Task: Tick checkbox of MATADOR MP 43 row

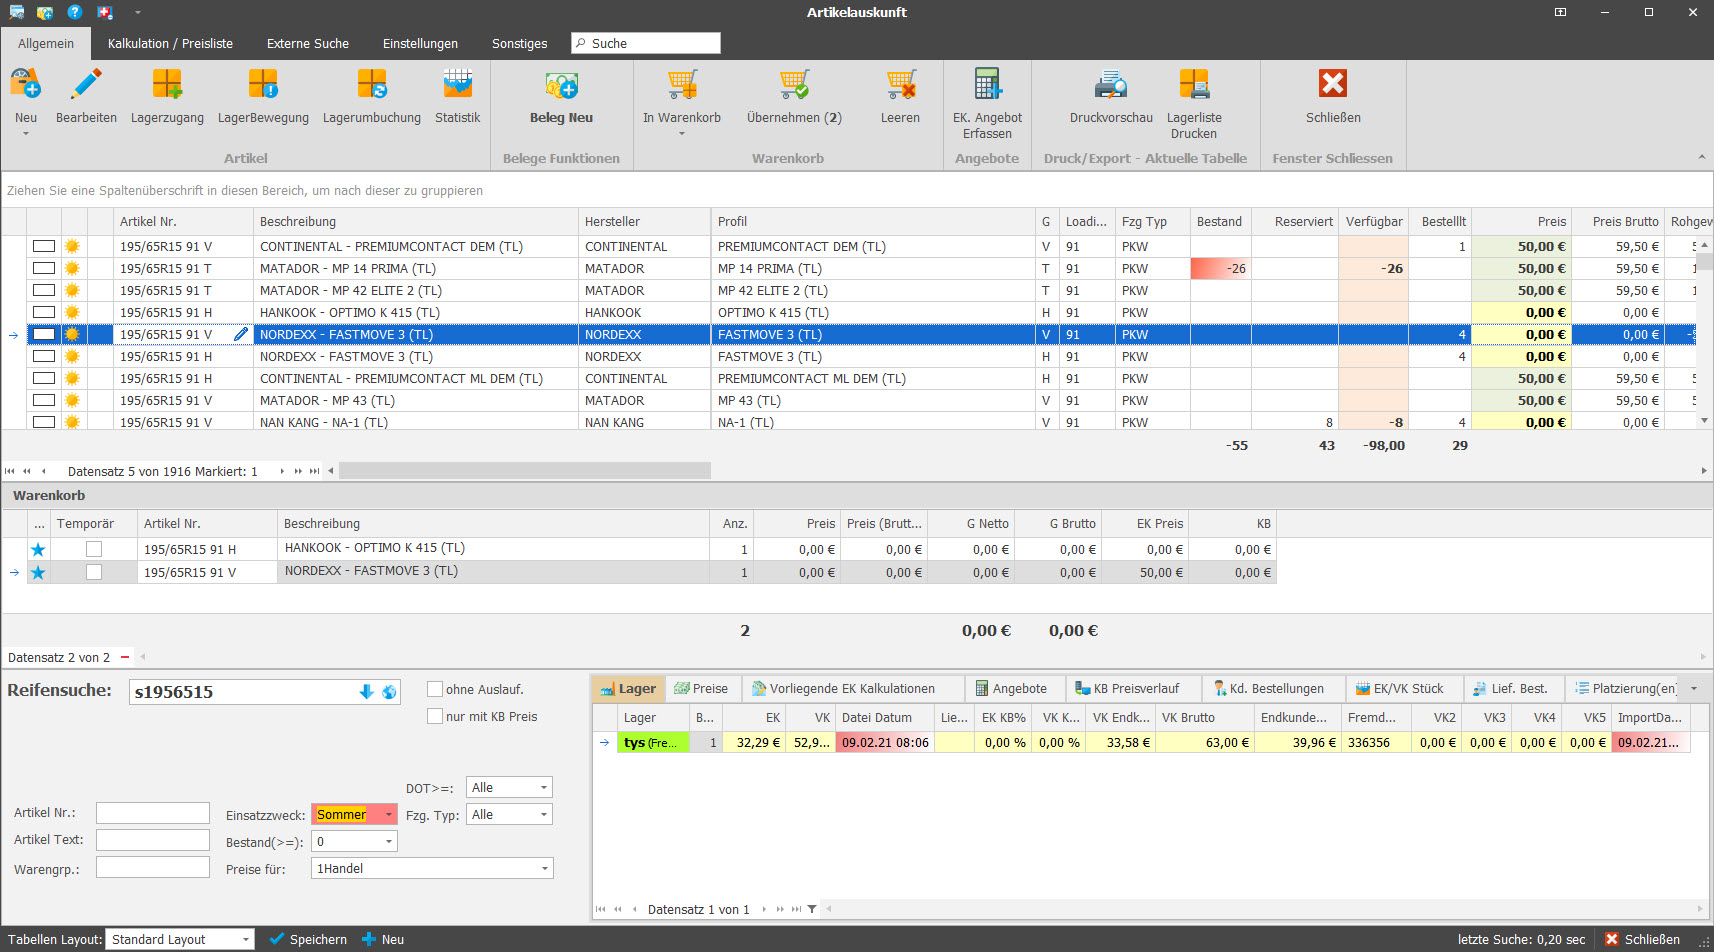Action: tap(44, 400)
